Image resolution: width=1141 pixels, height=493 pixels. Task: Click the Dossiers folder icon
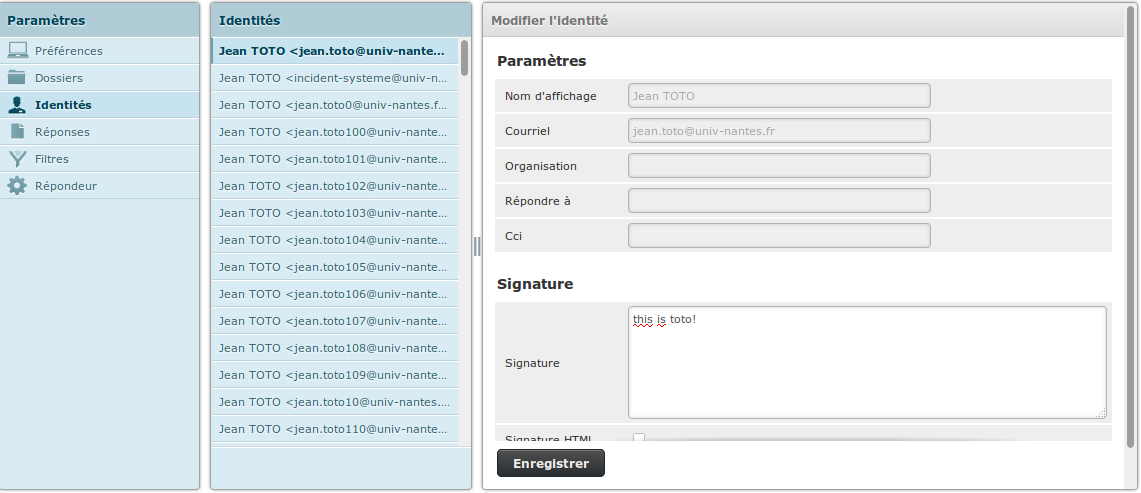coord(17,77)
